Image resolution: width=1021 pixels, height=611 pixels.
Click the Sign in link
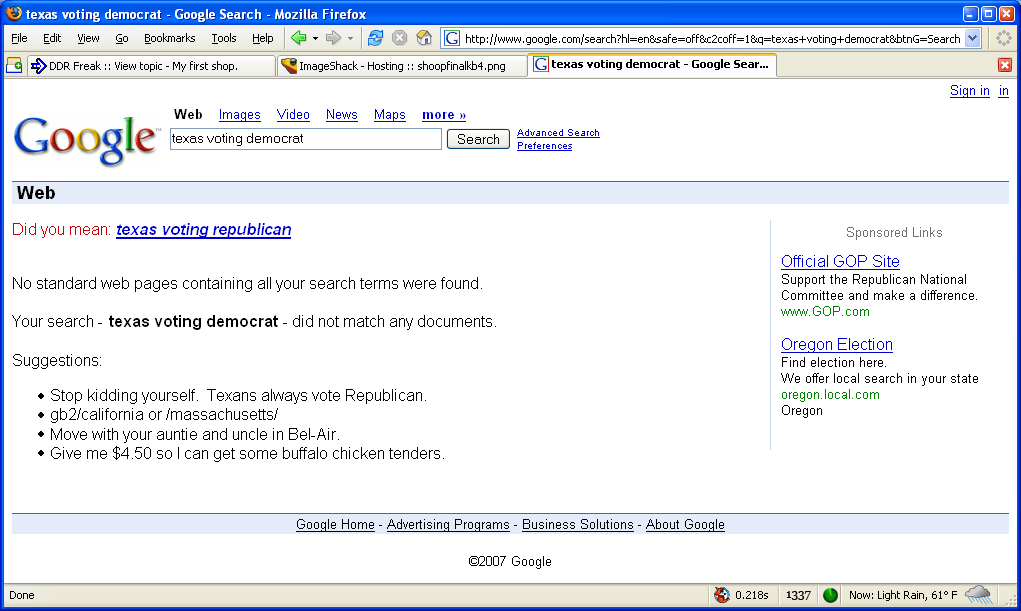tap(970, 91)
